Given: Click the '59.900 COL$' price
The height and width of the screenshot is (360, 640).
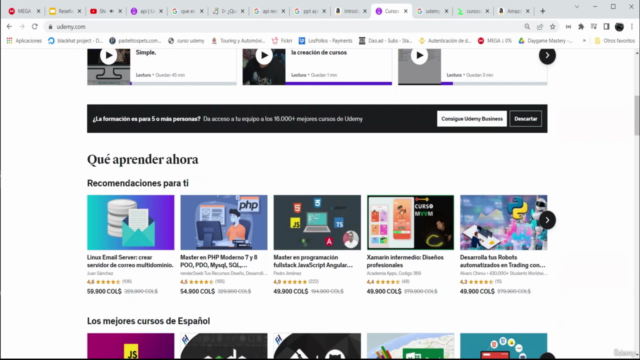Looking at the screenshot, I should click(104, 291).
